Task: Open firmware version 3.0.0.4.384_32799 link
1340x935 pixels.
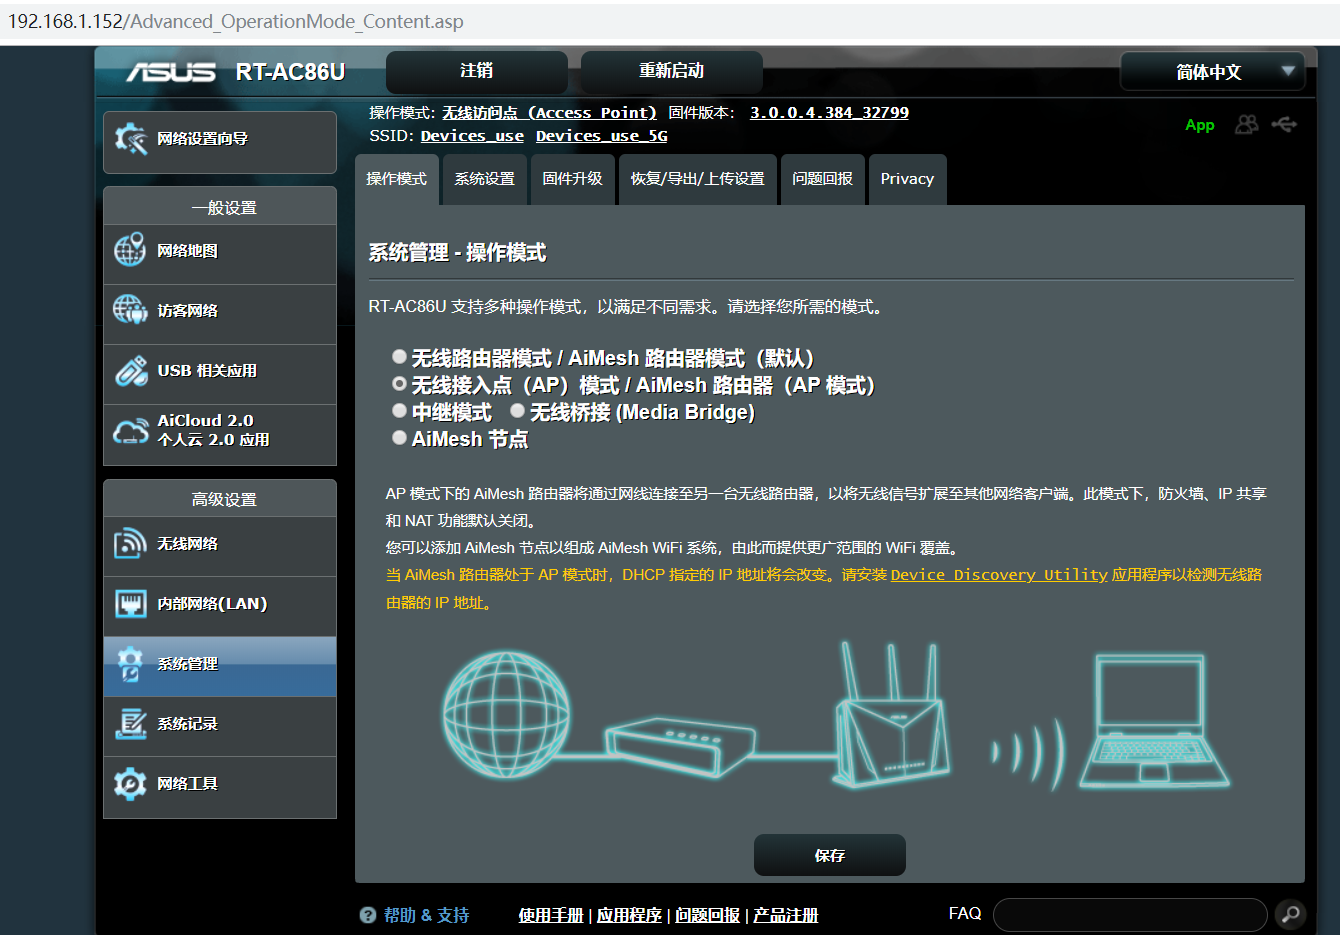Action: [x=829, y=113]
